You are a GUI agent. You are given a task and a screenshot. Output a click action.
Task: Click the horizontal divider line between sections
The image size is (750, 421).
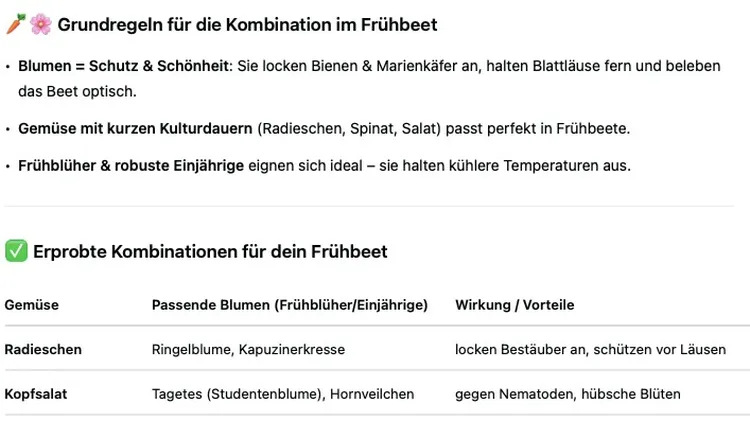point(369,206)
